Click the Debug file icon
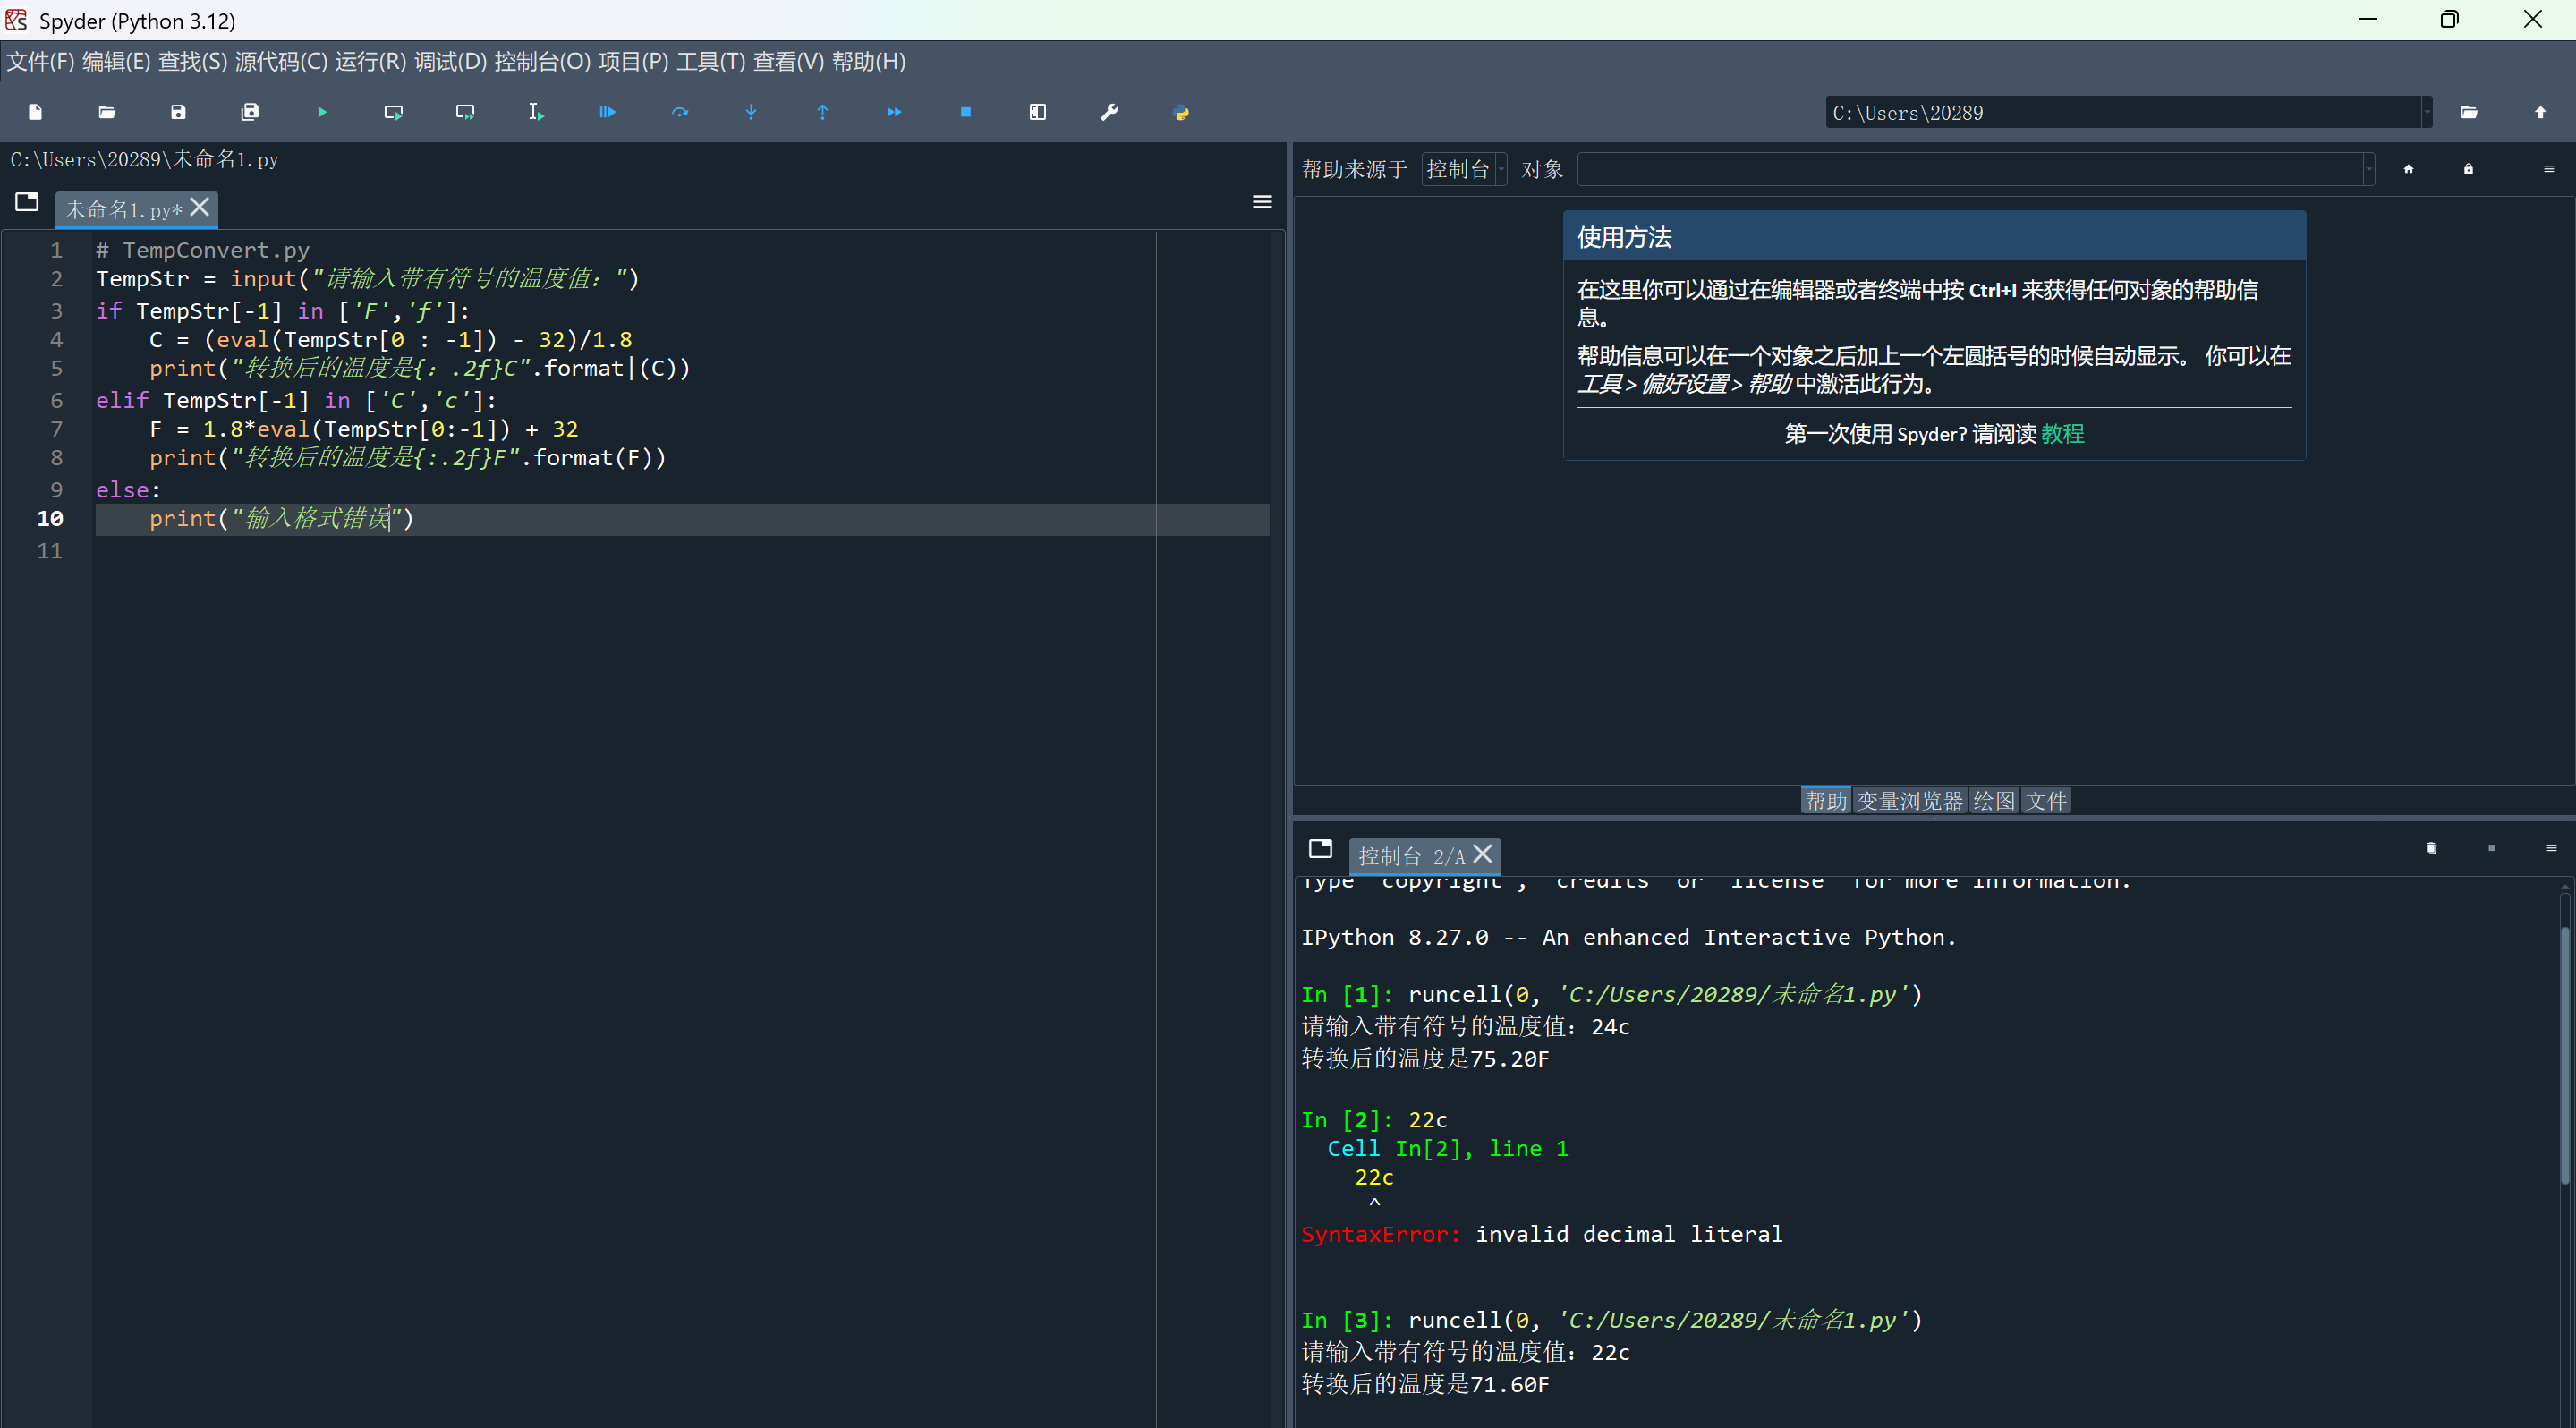2576x1428 pixels. click(607, 112)
